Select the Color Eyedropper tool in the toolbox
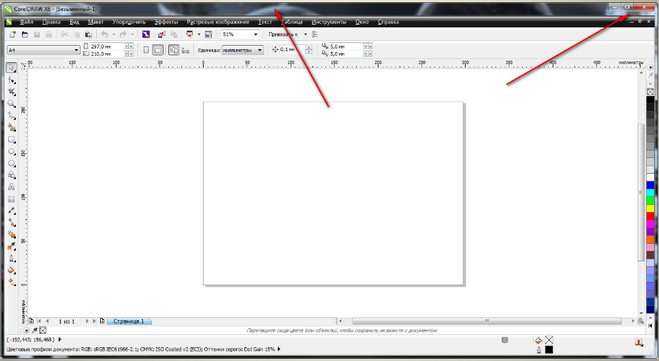The width and height of the screenshot is (659, 361). 12,247
